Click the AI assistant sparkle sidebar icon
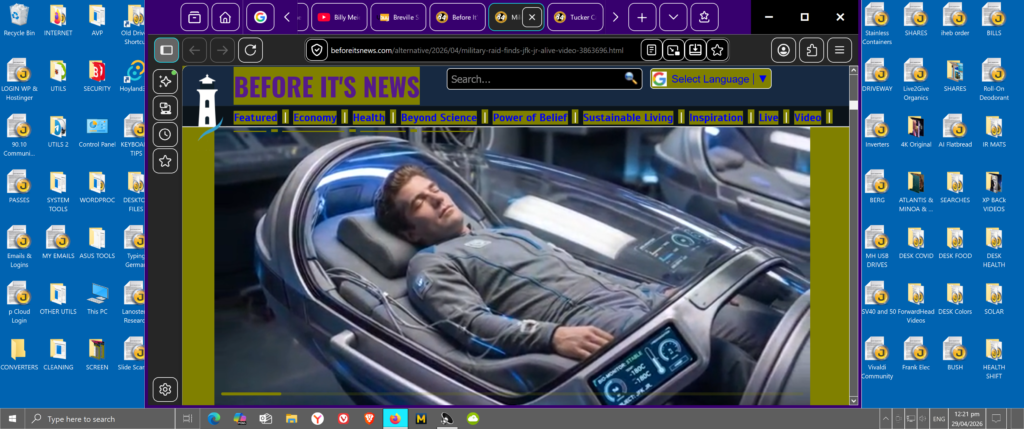The image size is (1024, 429). click(166, 81)
